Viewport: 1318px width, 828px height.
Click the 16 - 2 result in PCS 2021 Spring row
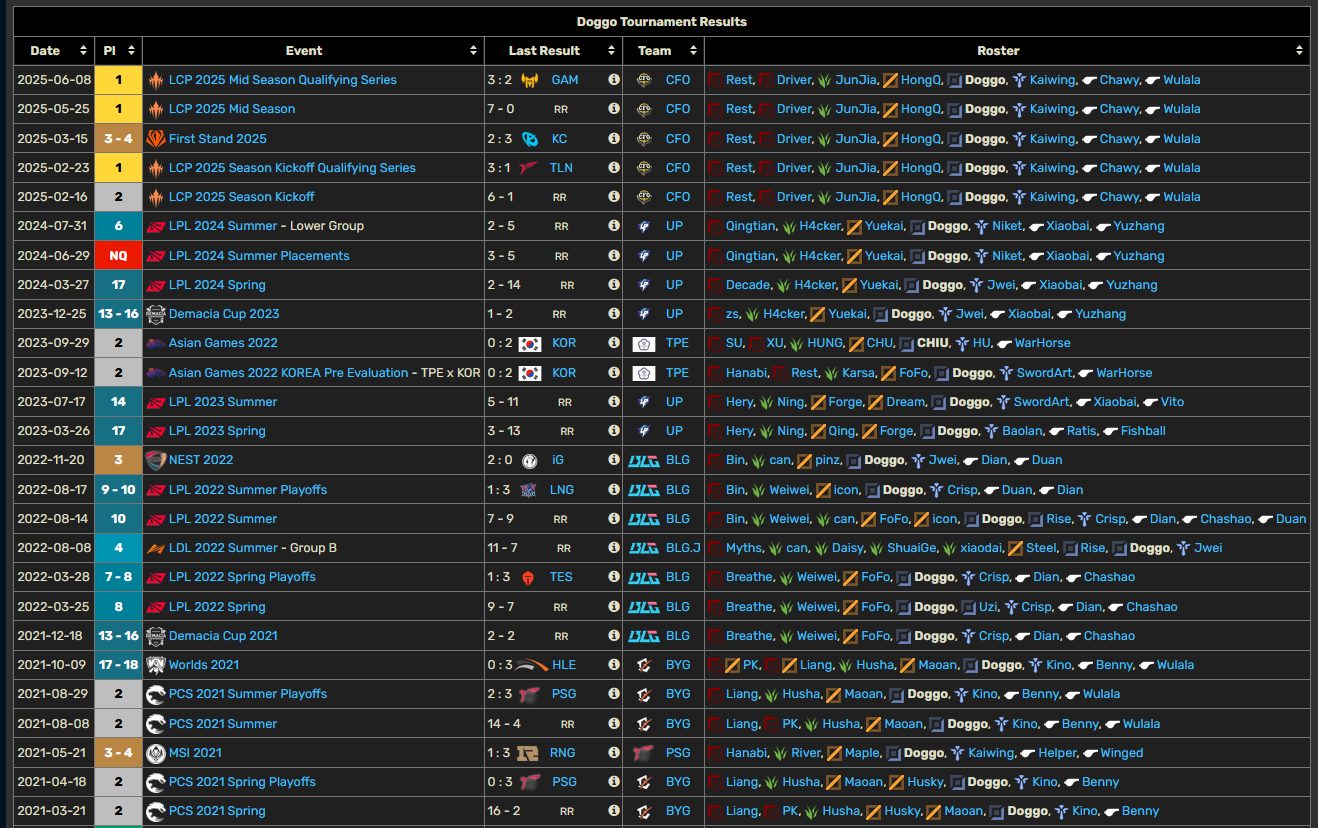tap(504, 811)
